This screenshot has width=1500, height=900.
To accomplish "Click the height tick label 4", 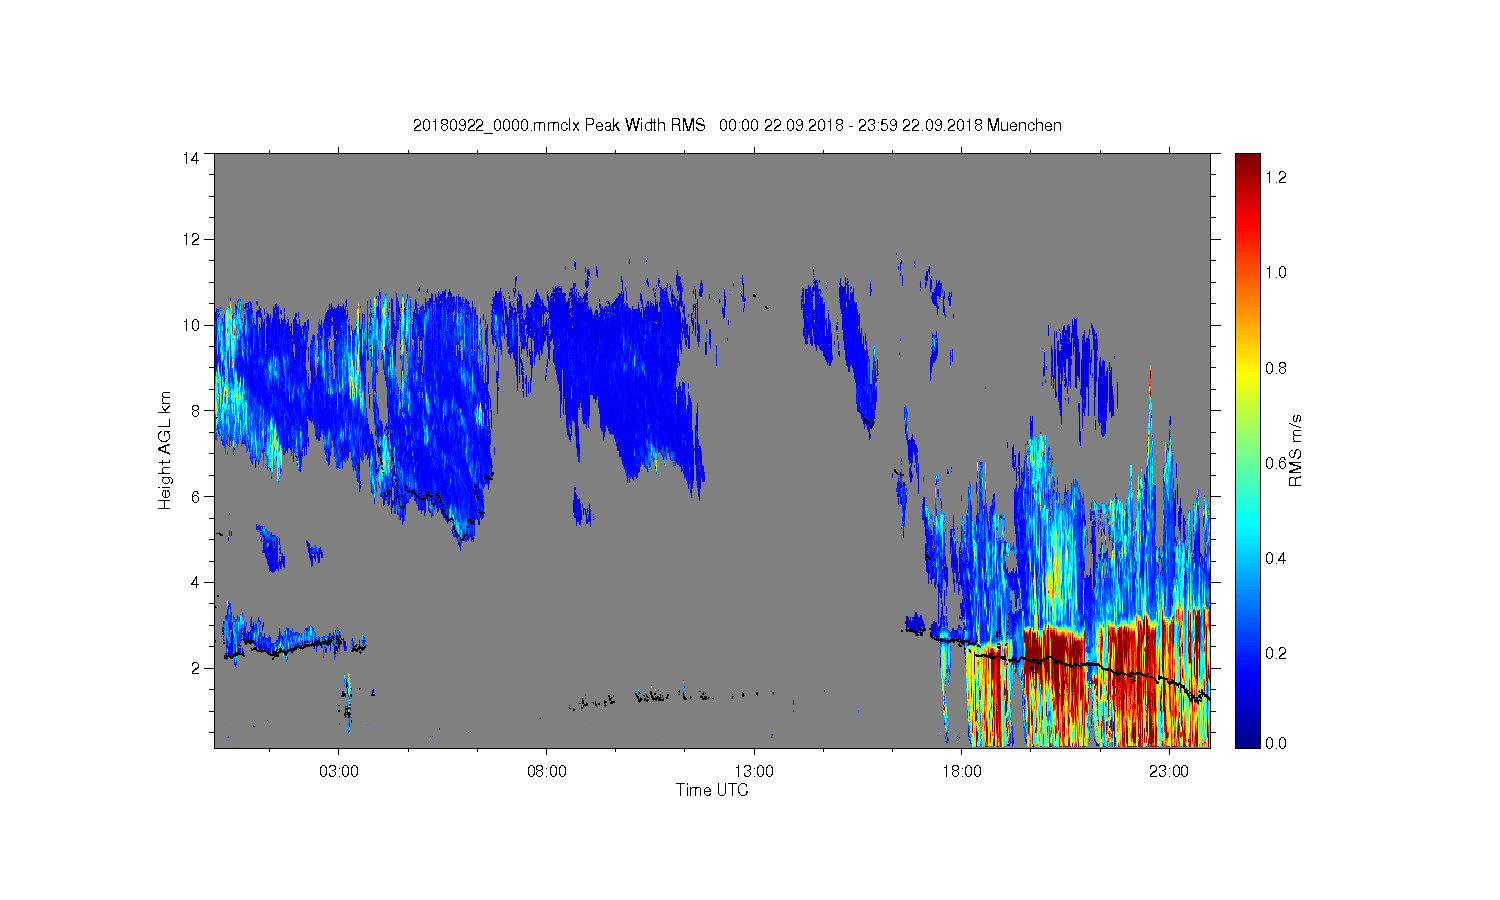I will [x=196, y=582].
